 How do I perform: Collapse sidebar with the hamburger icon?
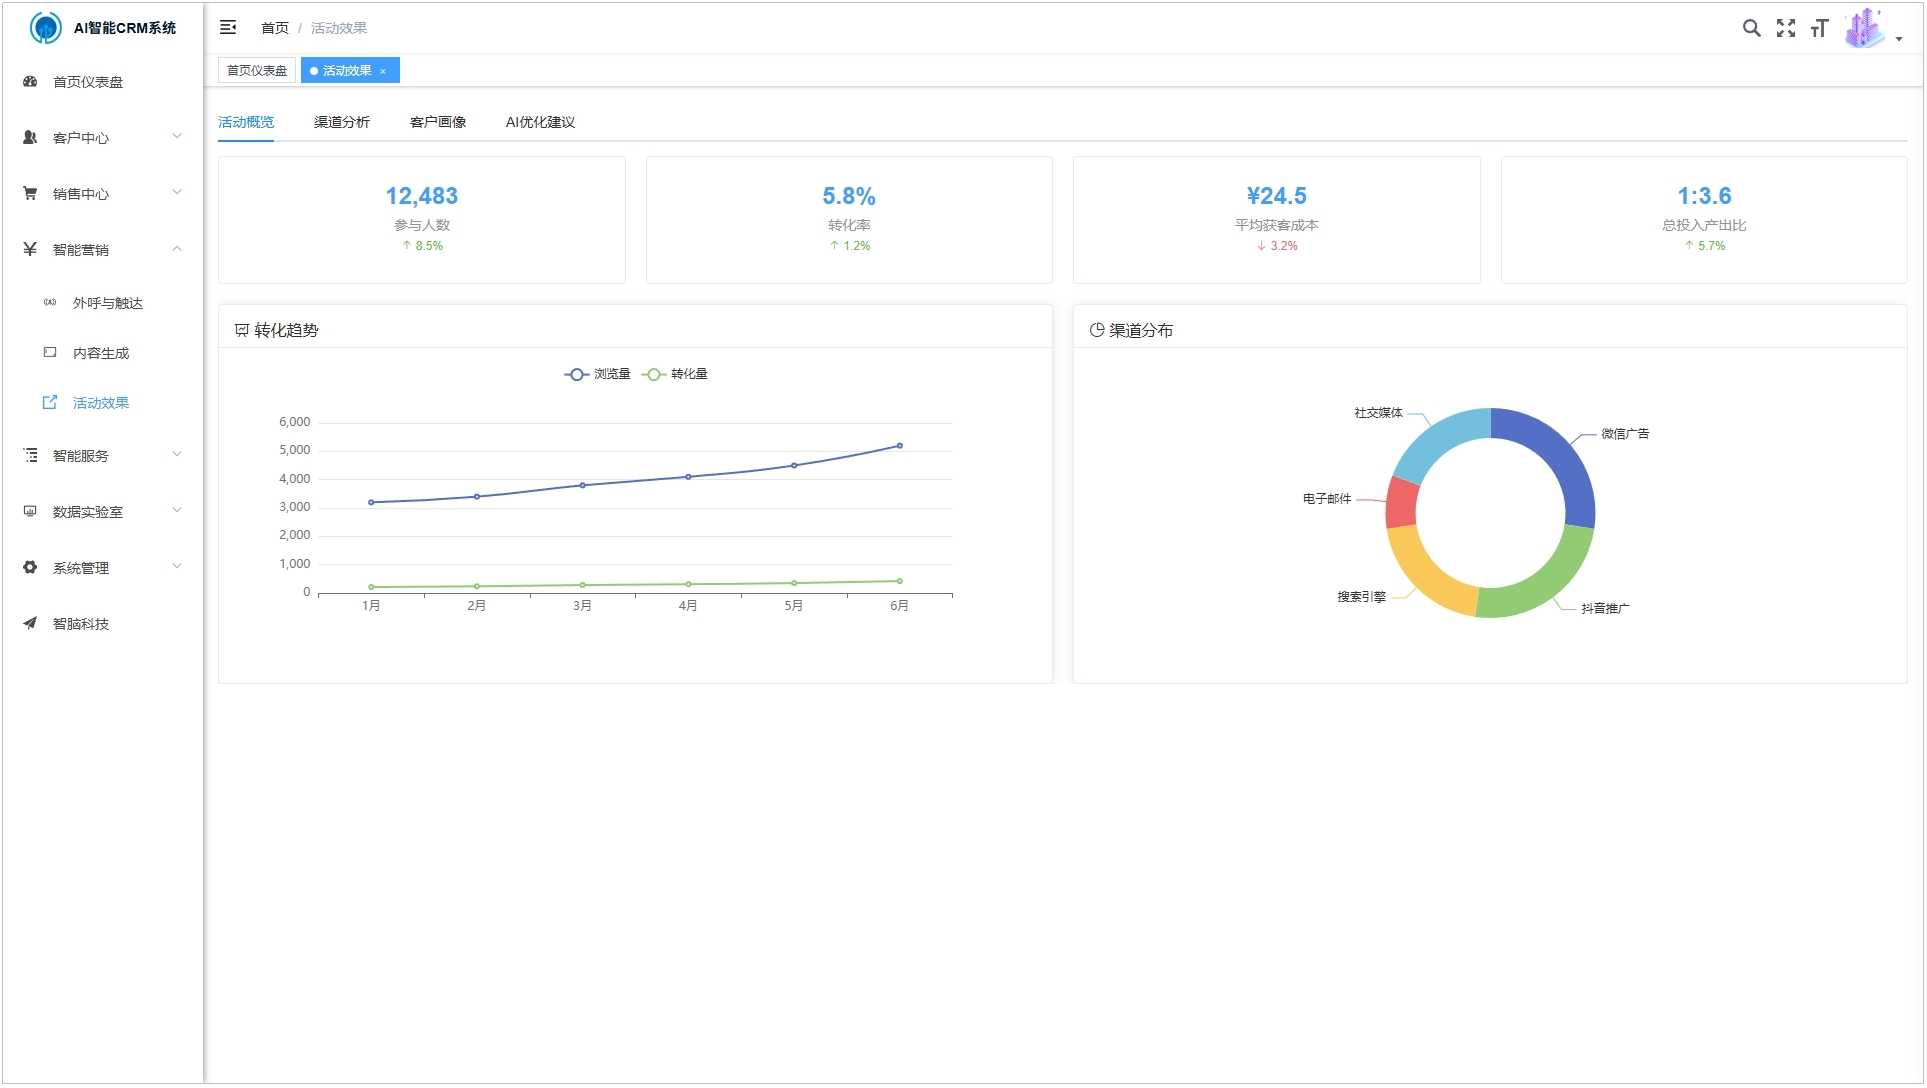[228, 27]
